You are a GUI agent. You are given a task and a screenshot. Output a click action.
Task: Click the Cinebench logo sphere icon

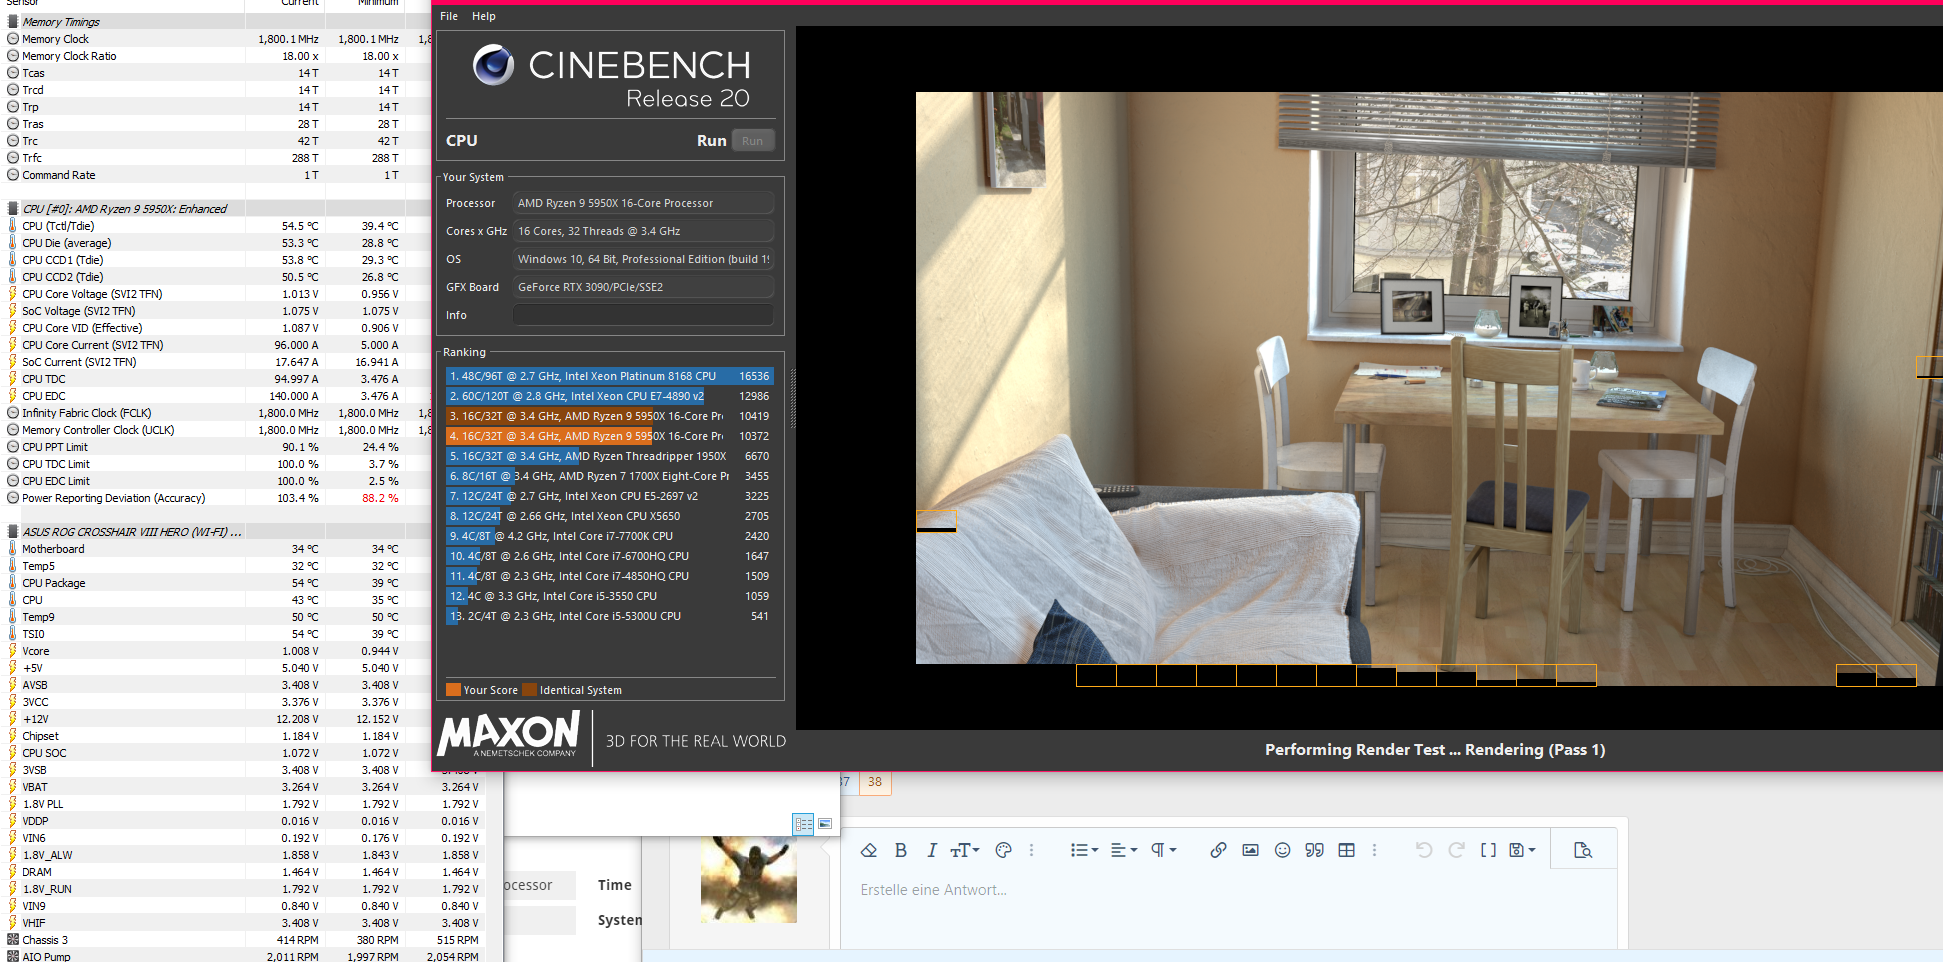(493, 65)
